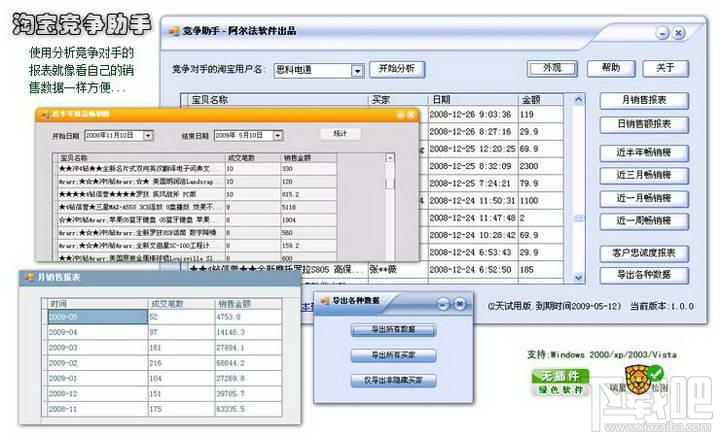Open the 开始日期 date dropdown
Screen dimensions: 720x437
click(148, 135)
